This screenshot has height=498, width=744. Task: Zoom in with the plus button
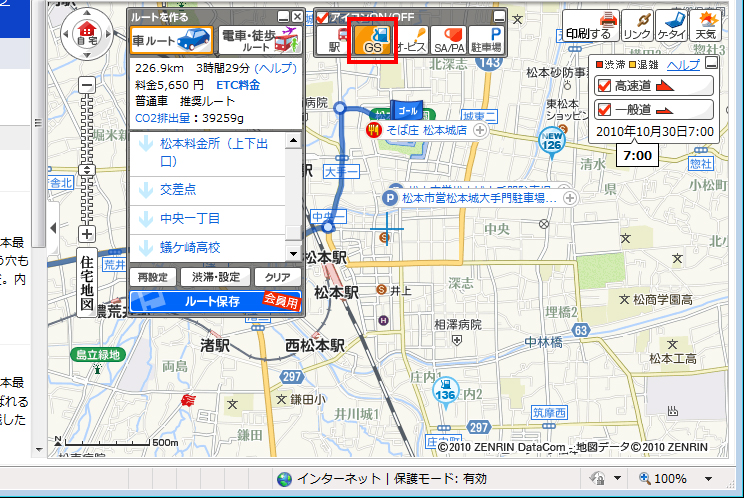(87, 234)
